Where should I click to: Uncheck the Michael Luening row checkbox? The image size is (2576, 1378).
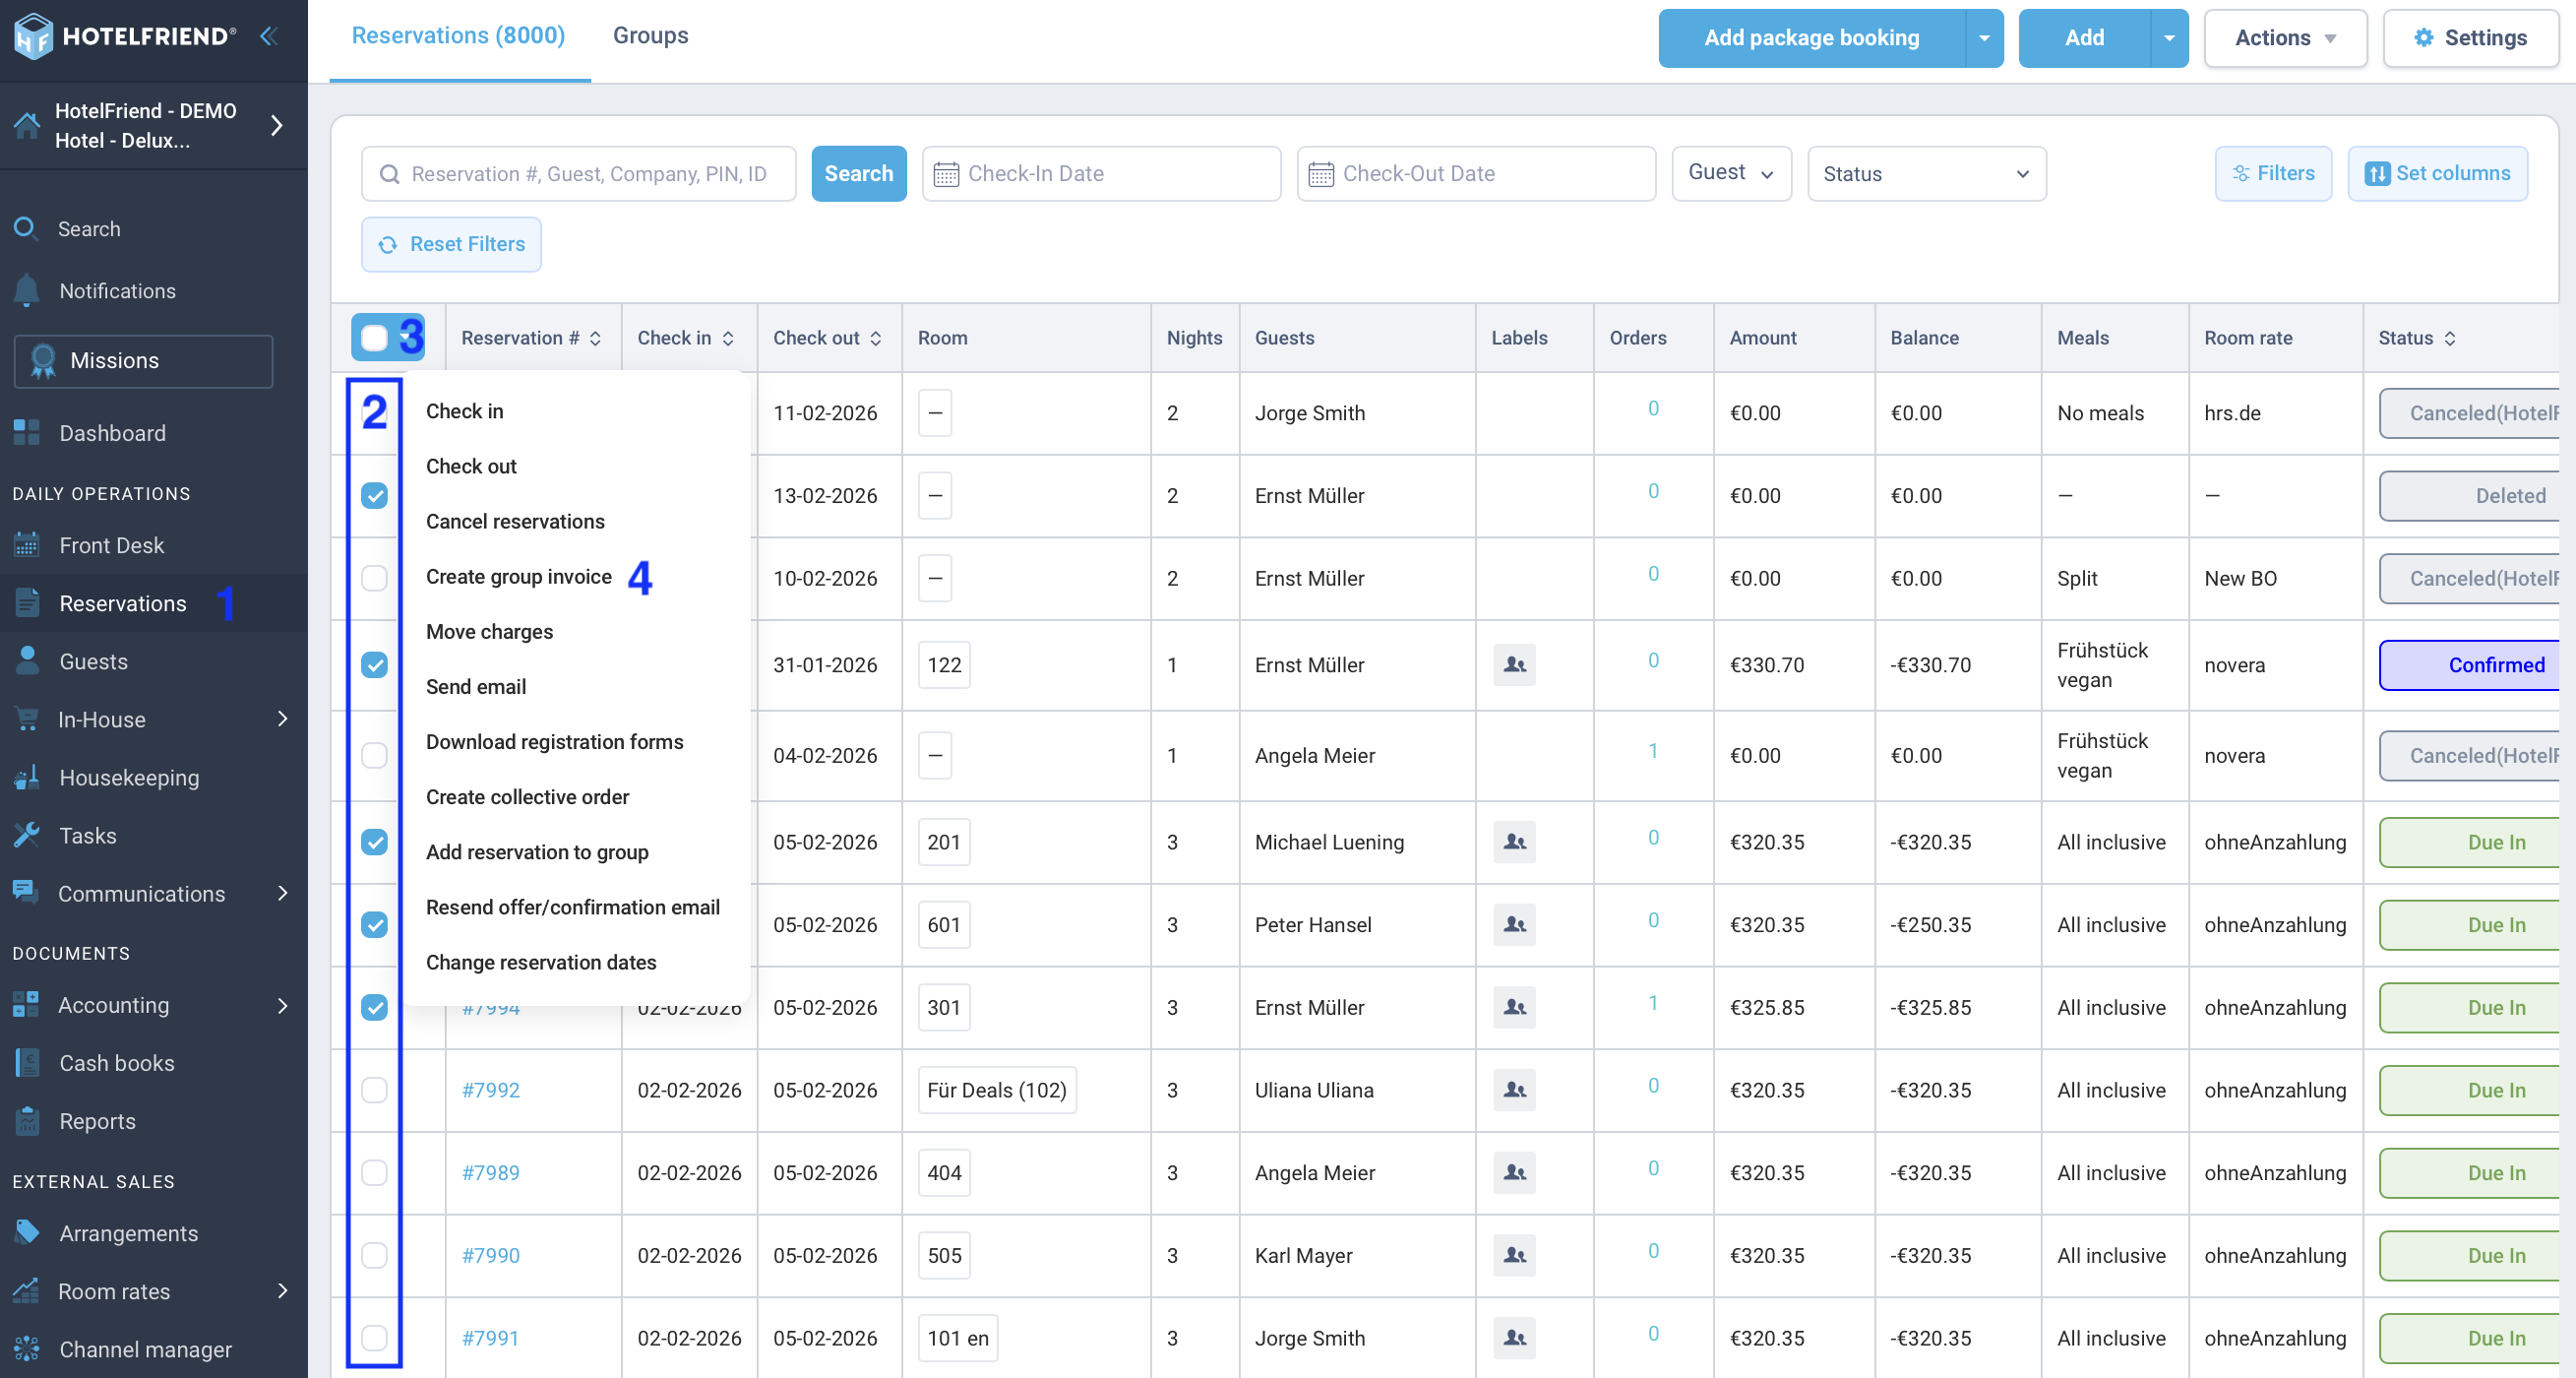coord(374,842)
